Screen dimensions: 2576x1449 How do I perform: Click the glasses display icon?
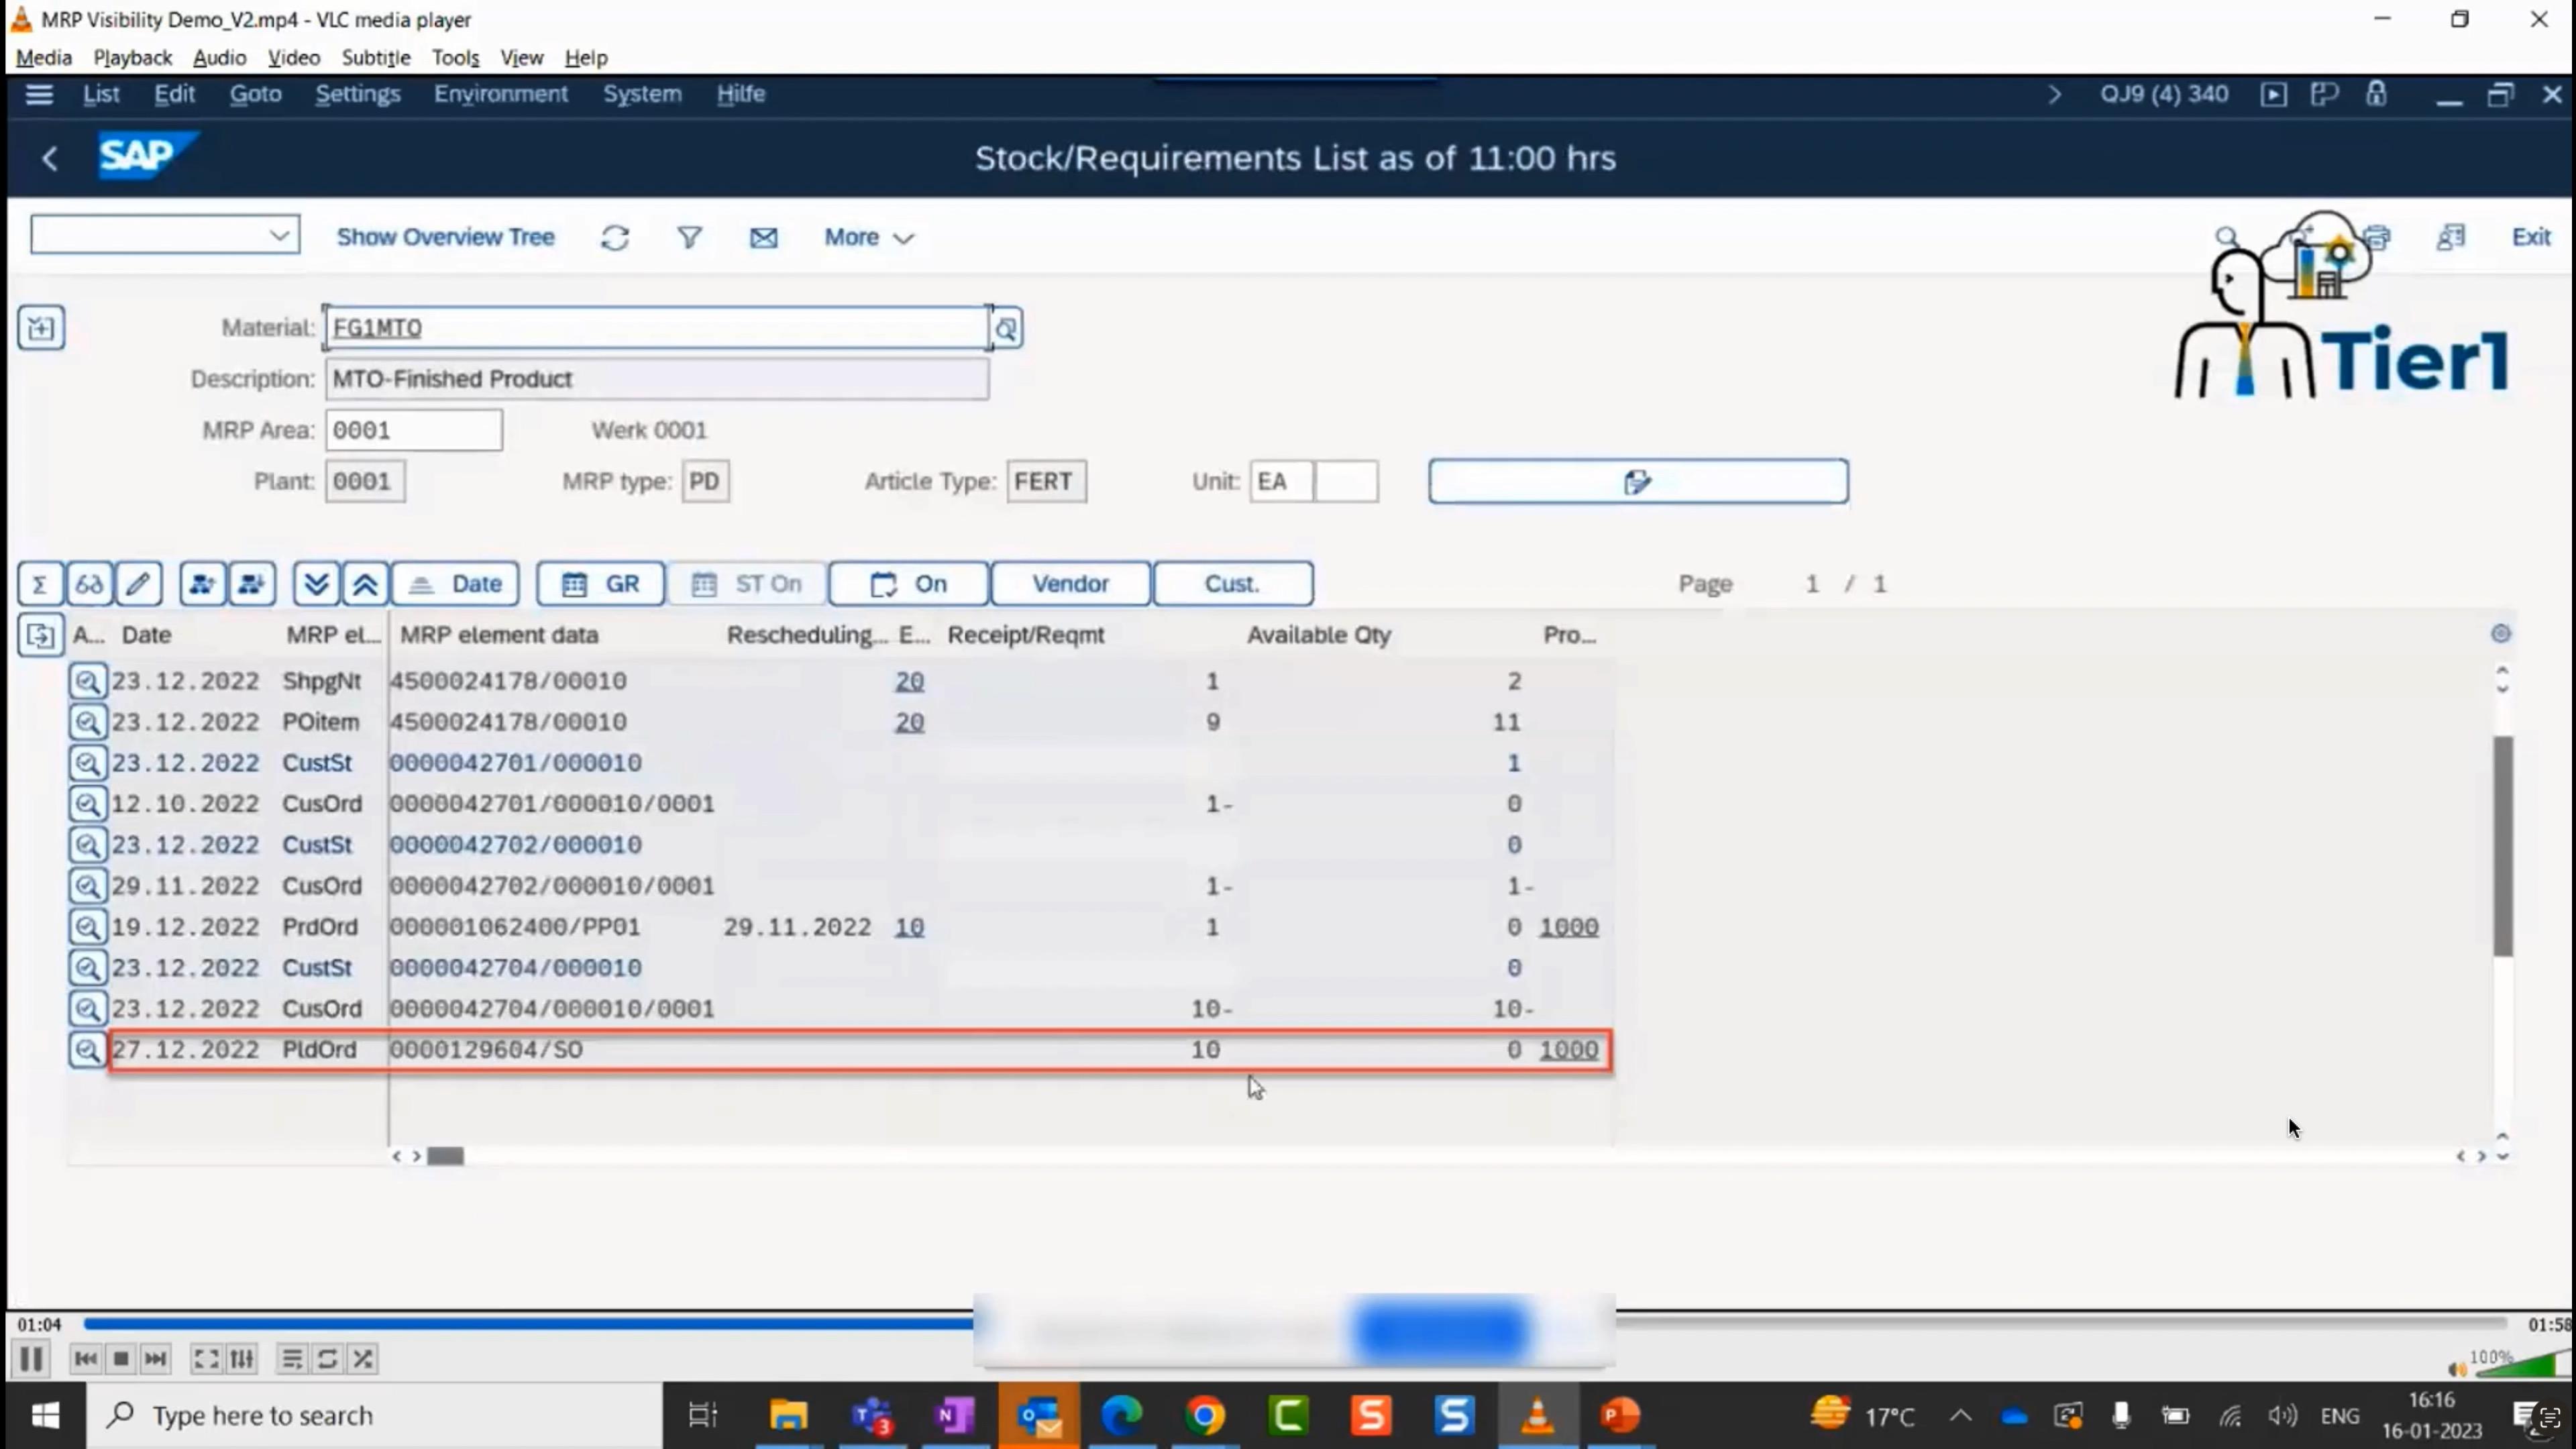click(89, 584)
